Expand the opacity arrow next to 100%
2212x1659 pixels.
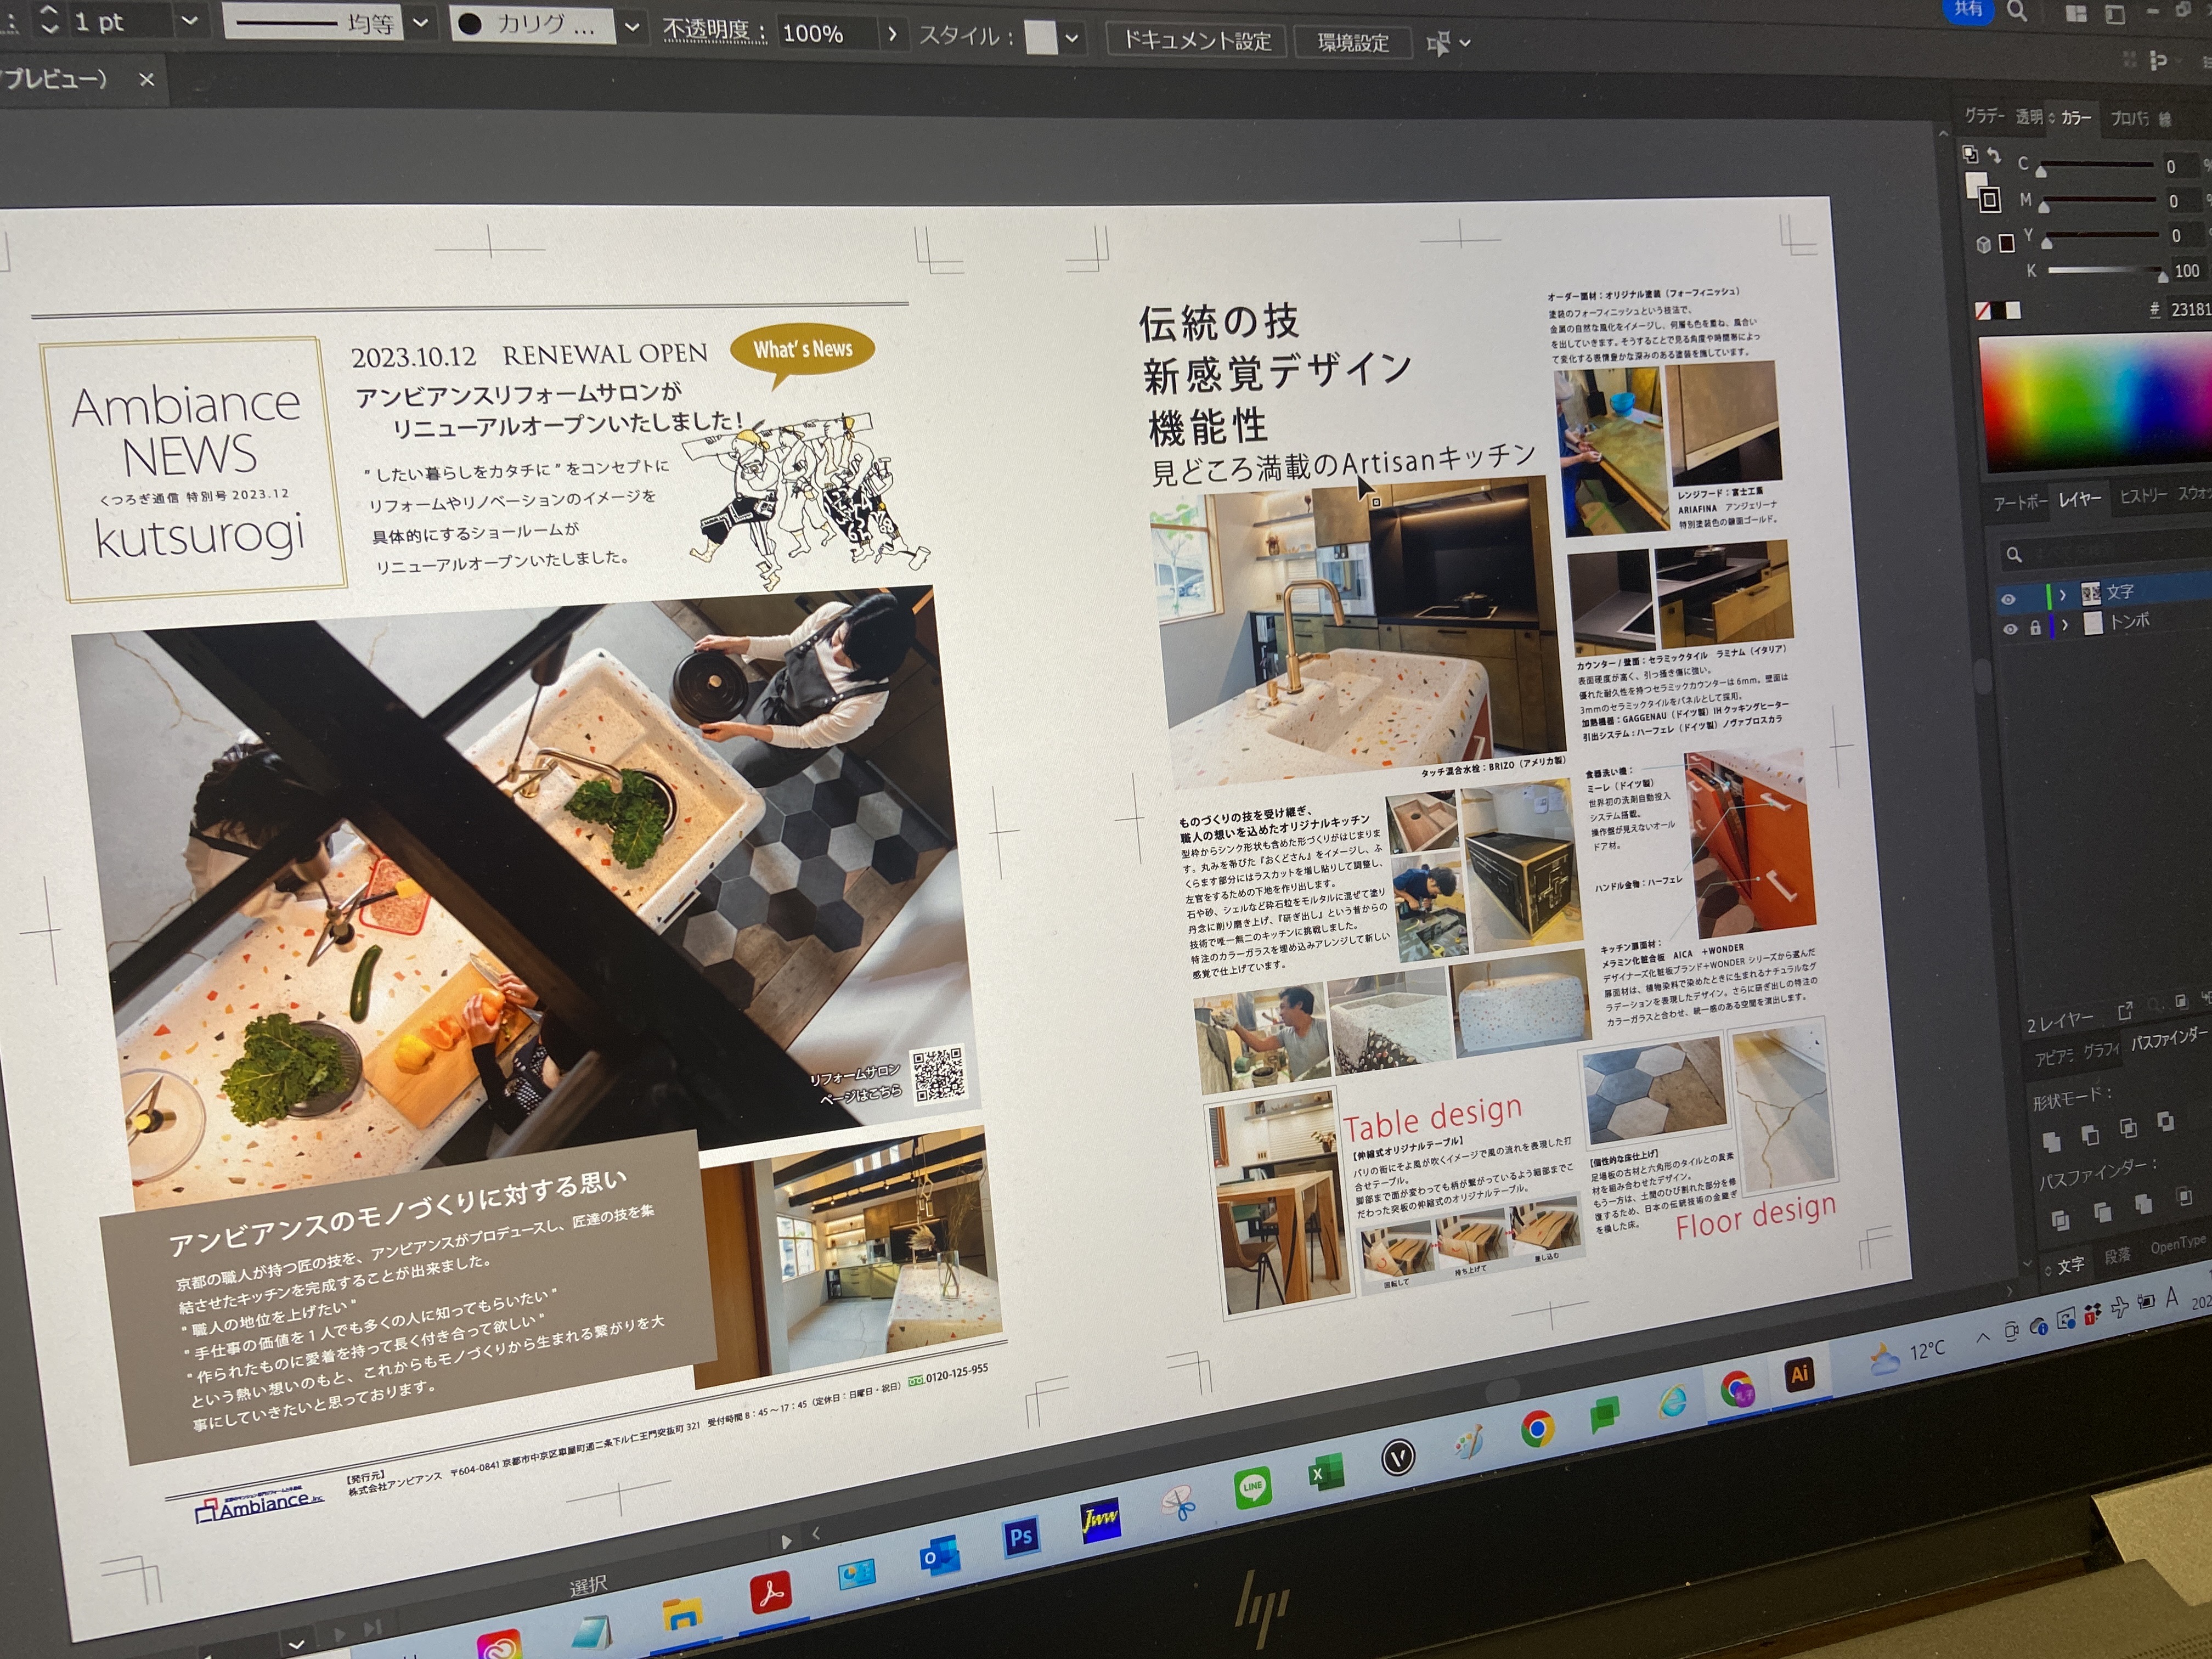point(892,35)
